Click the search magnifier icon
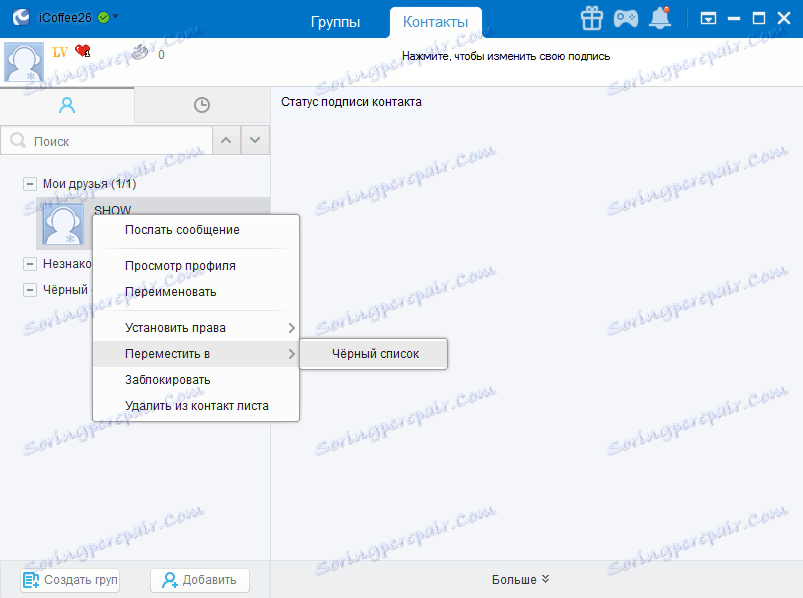Screen dimensions: 803x598 pyautogui.click(x=18, y=140)
